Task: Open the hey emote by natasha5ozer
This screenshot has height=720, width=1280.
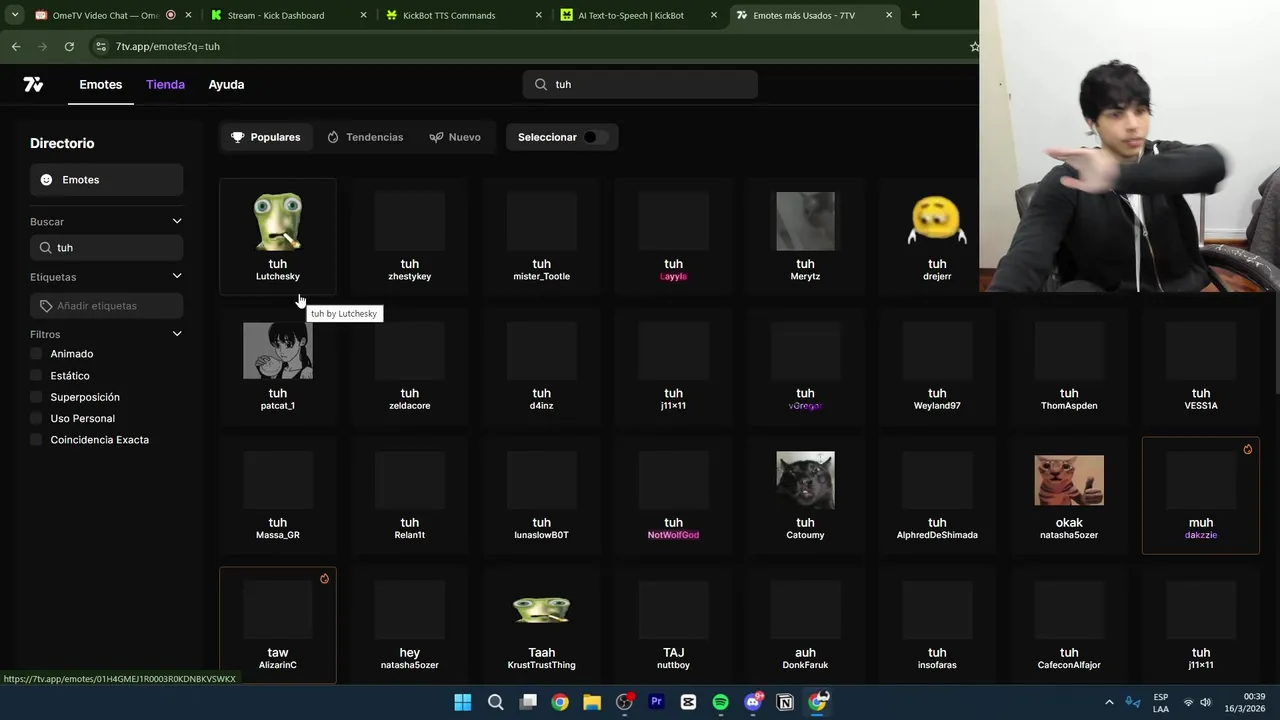Action: point(410,625)
